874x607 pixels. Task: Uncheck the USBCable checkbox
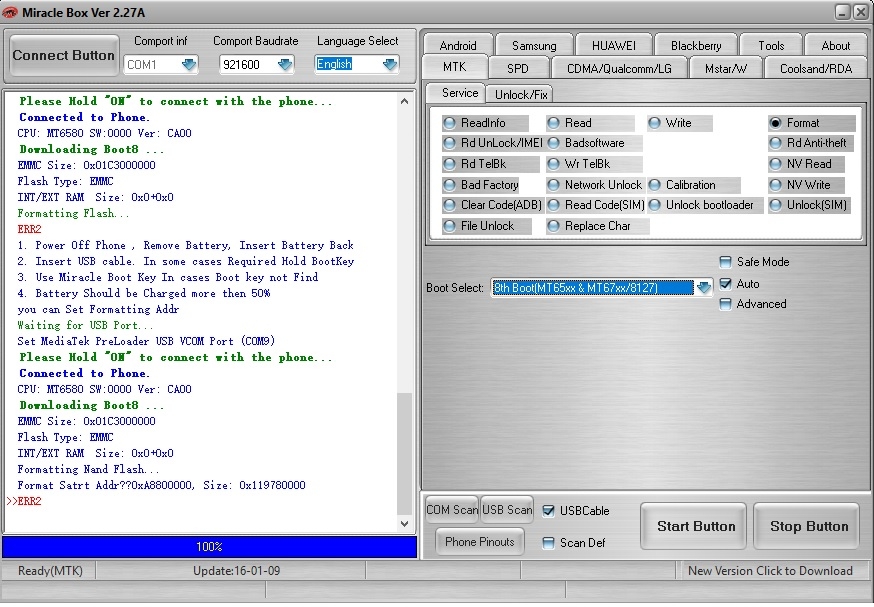[x=548, y=511]
